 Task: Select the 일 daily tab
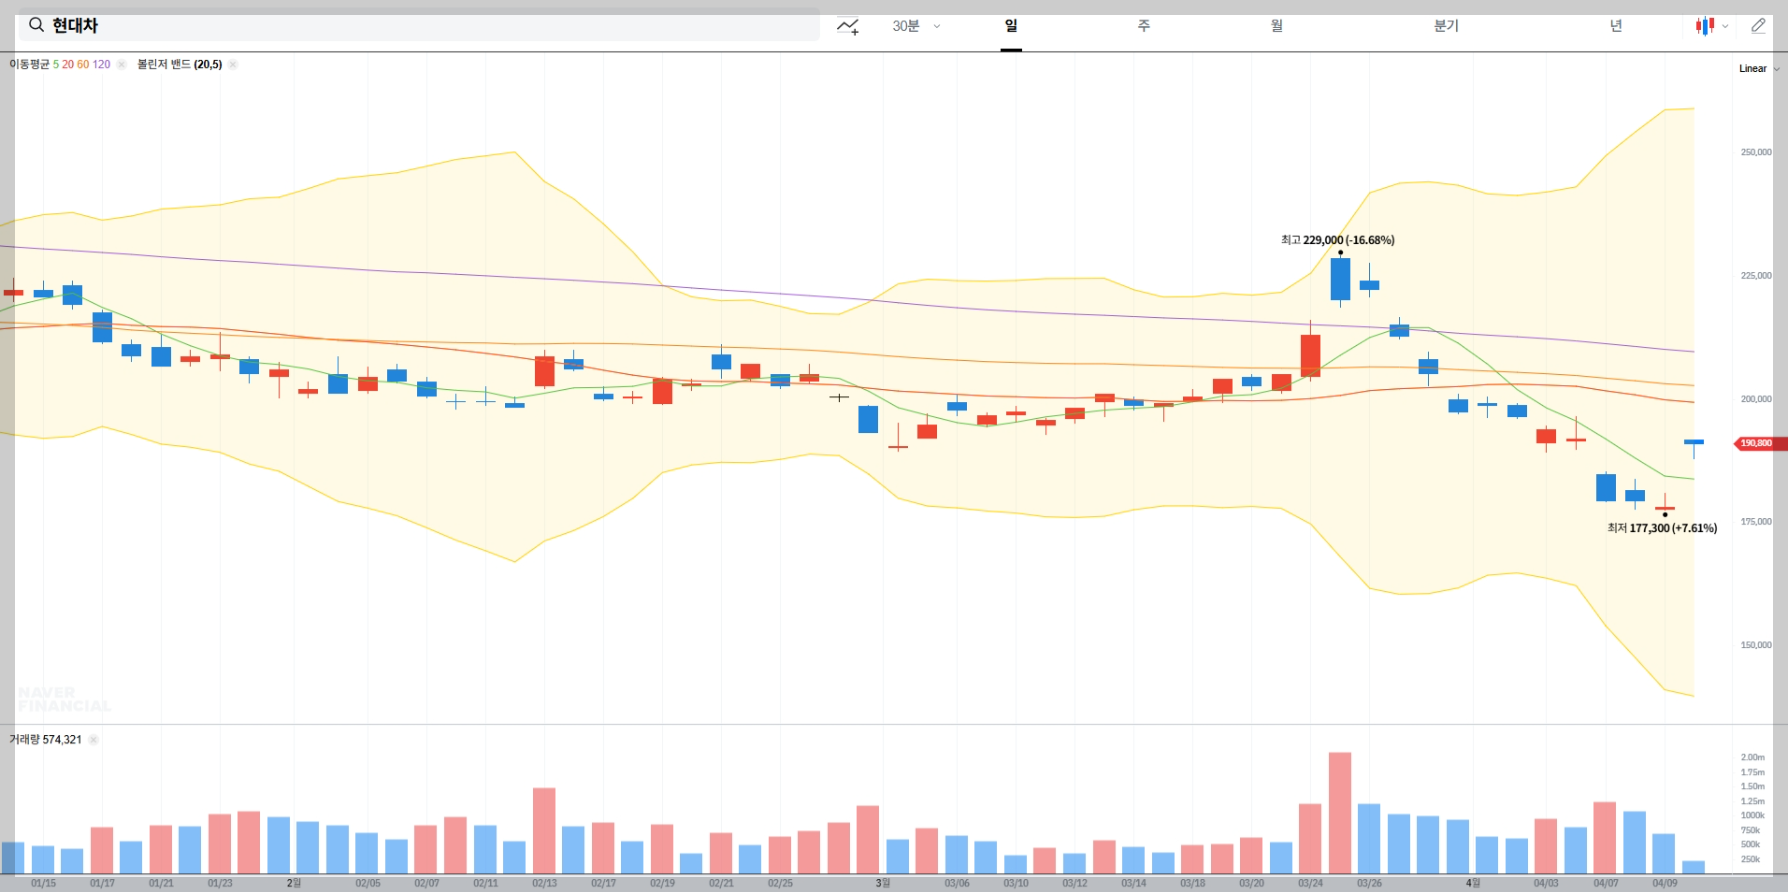pyautogui.click(x=1011, y=26)
